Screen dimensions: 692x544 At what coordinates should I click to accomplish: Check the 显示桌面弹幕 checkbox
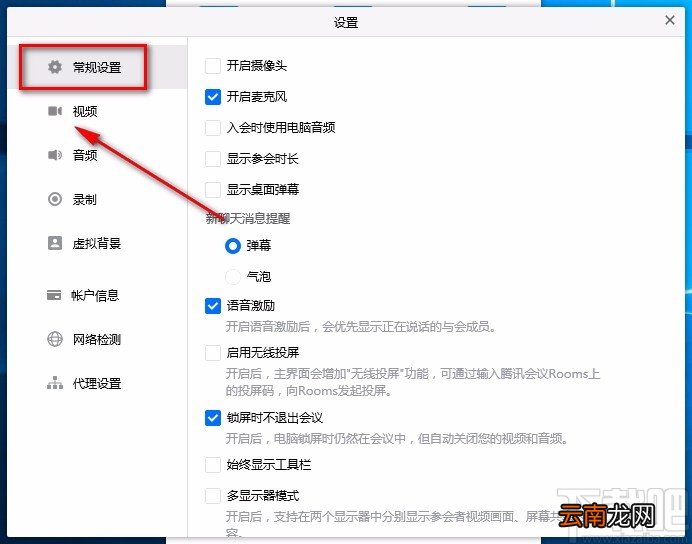(213, 189)
